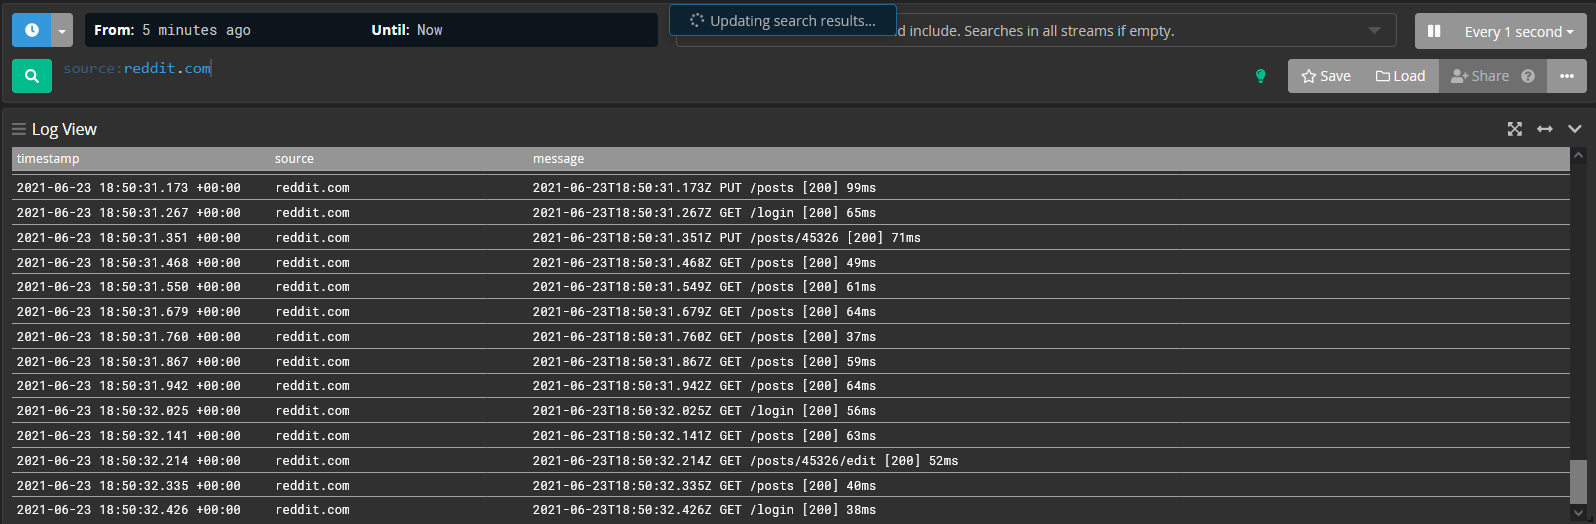The width and height of the screenshot is (1596, 524).
Task: Expand the streams selection dropdown
Action: click(x=1375, y=30)
